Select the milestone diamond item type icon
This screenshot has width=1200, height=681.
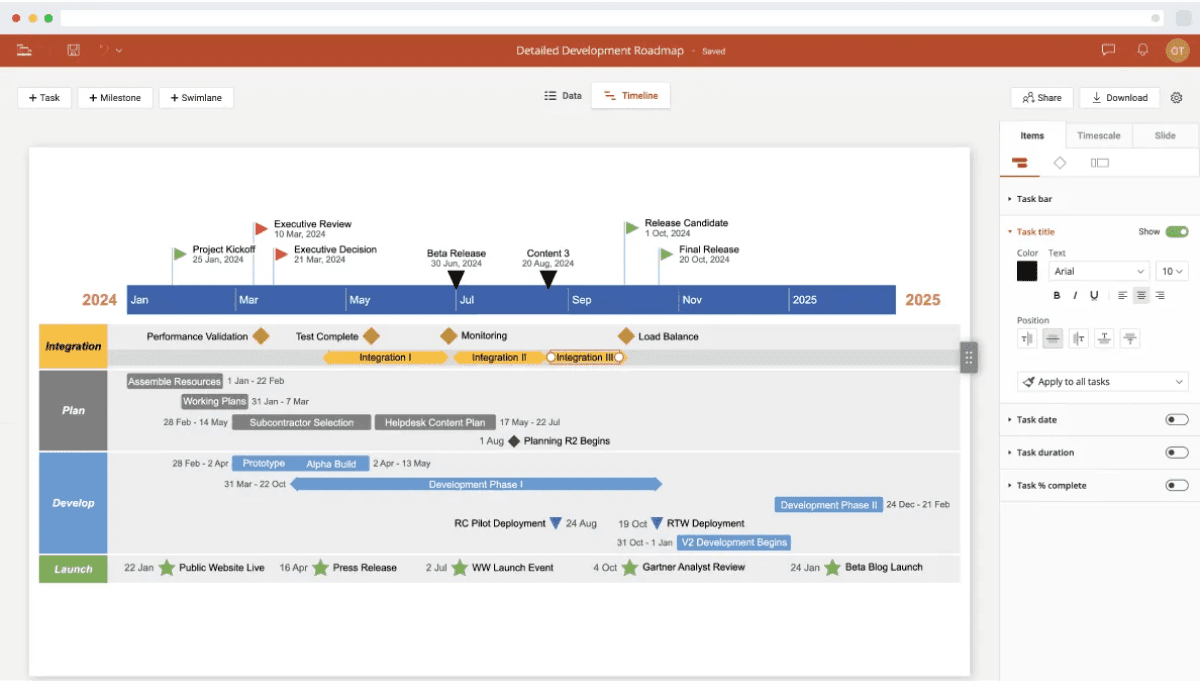pos(1060,162)
